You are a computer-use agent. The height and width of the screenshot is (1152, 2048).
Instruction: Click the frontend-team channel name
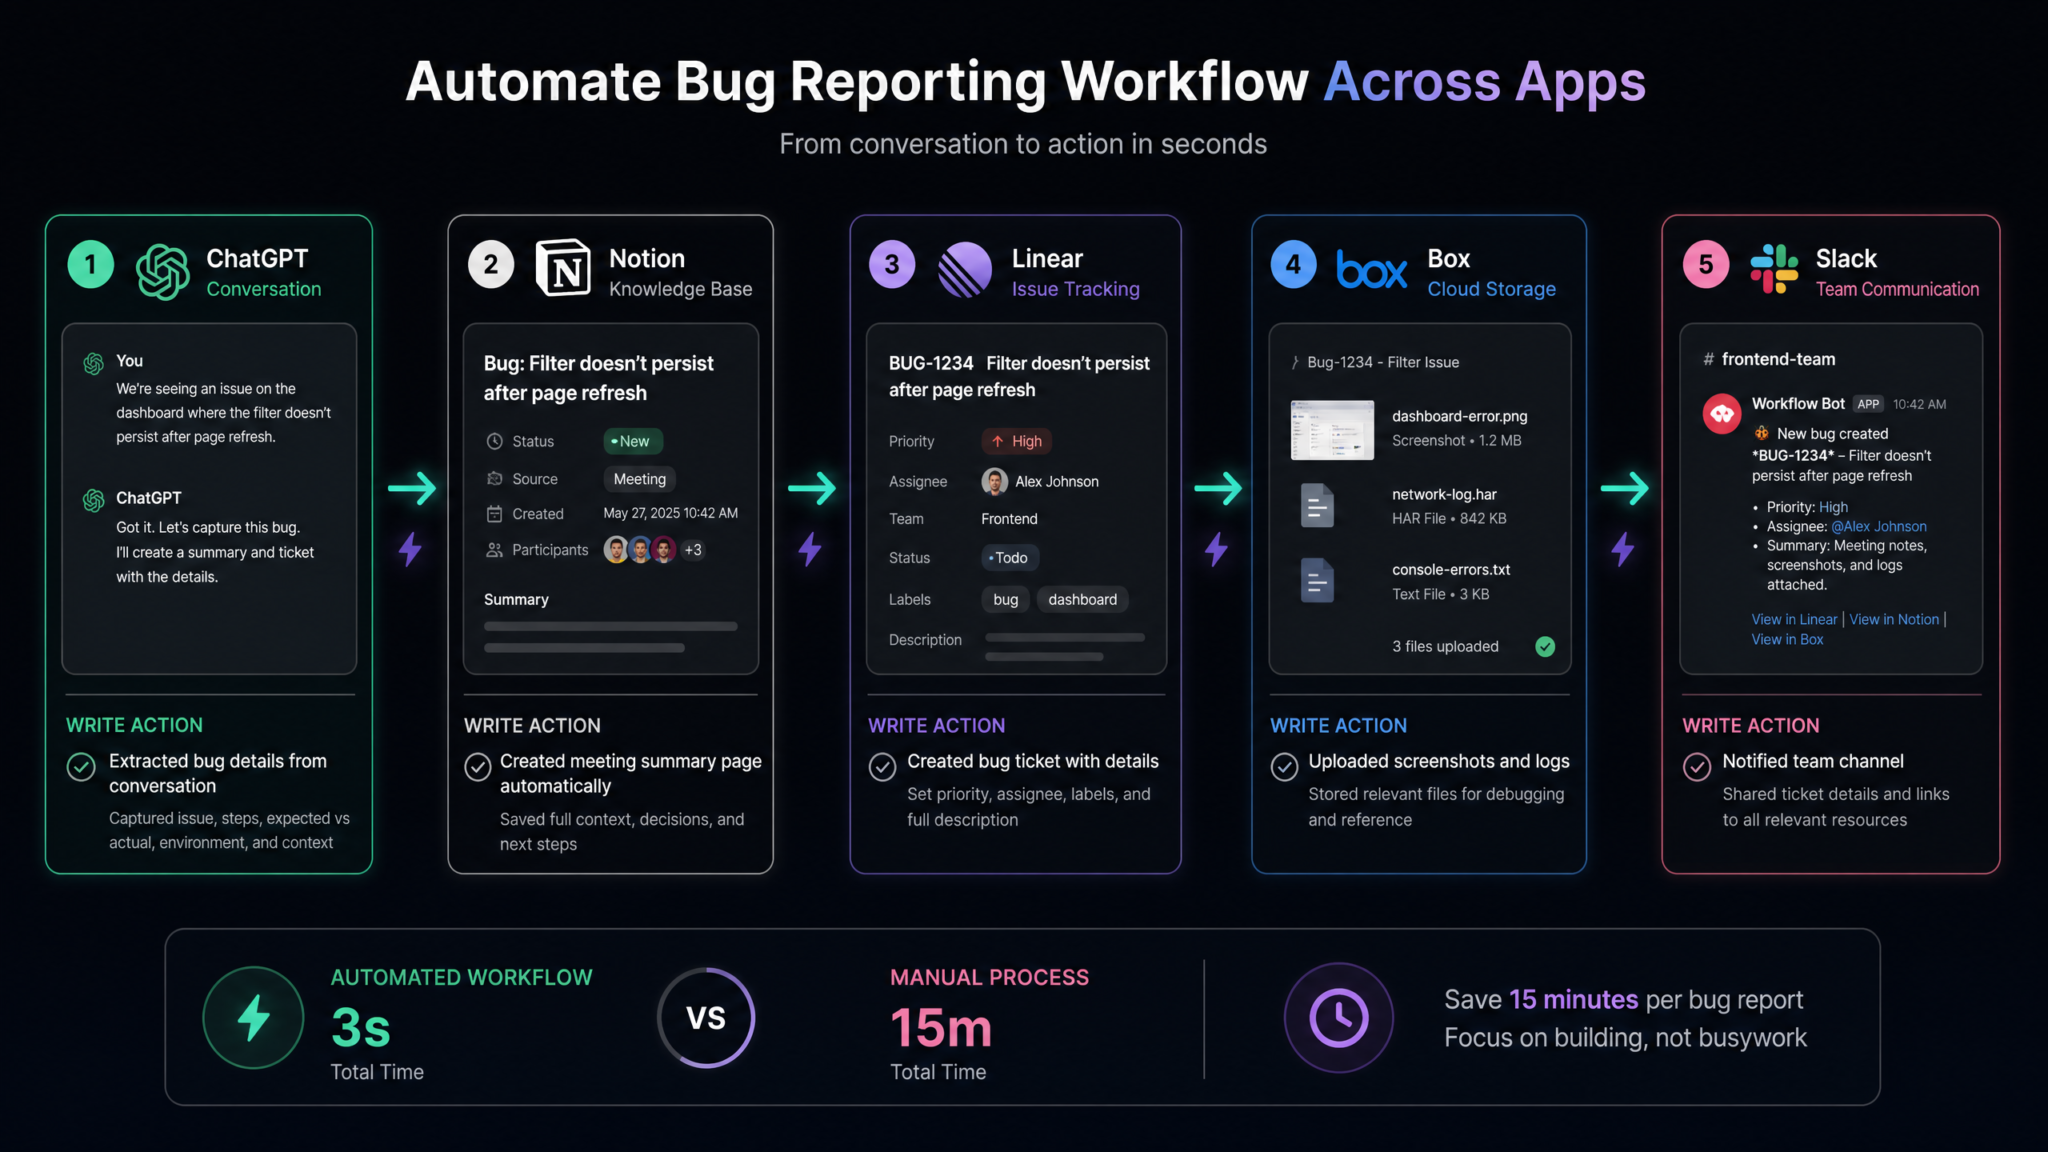pyautogui.click(x=1779, y=359)
